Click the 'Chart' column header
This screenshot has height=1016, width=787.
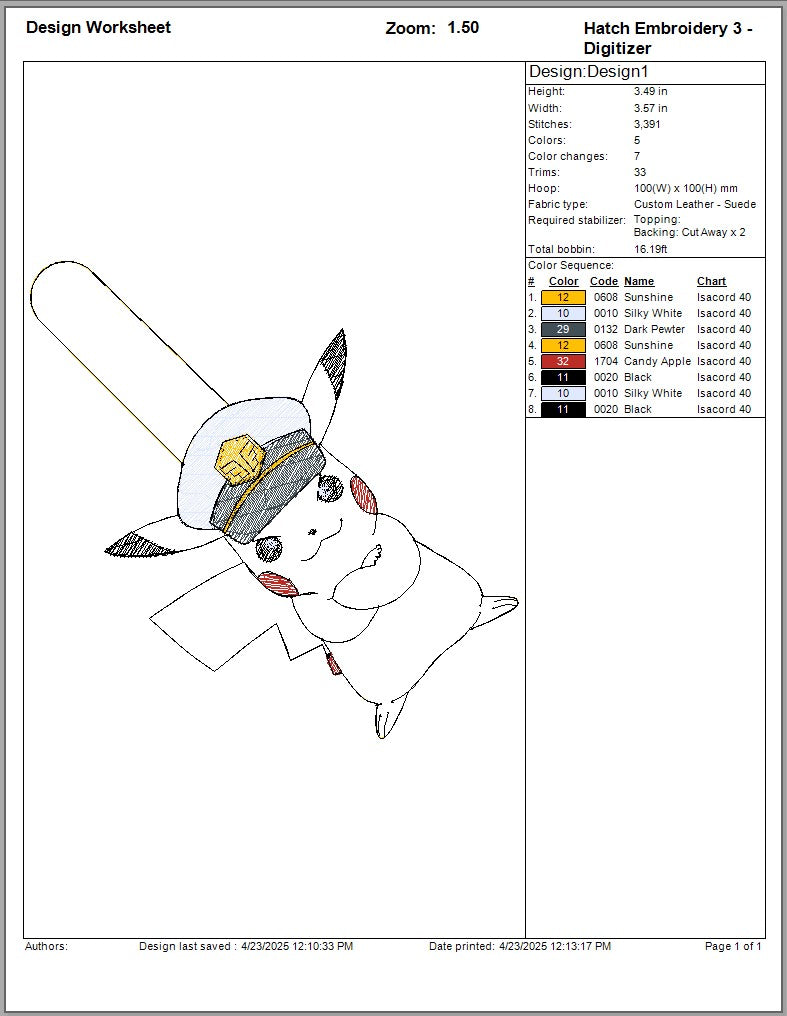click(711, 281)
